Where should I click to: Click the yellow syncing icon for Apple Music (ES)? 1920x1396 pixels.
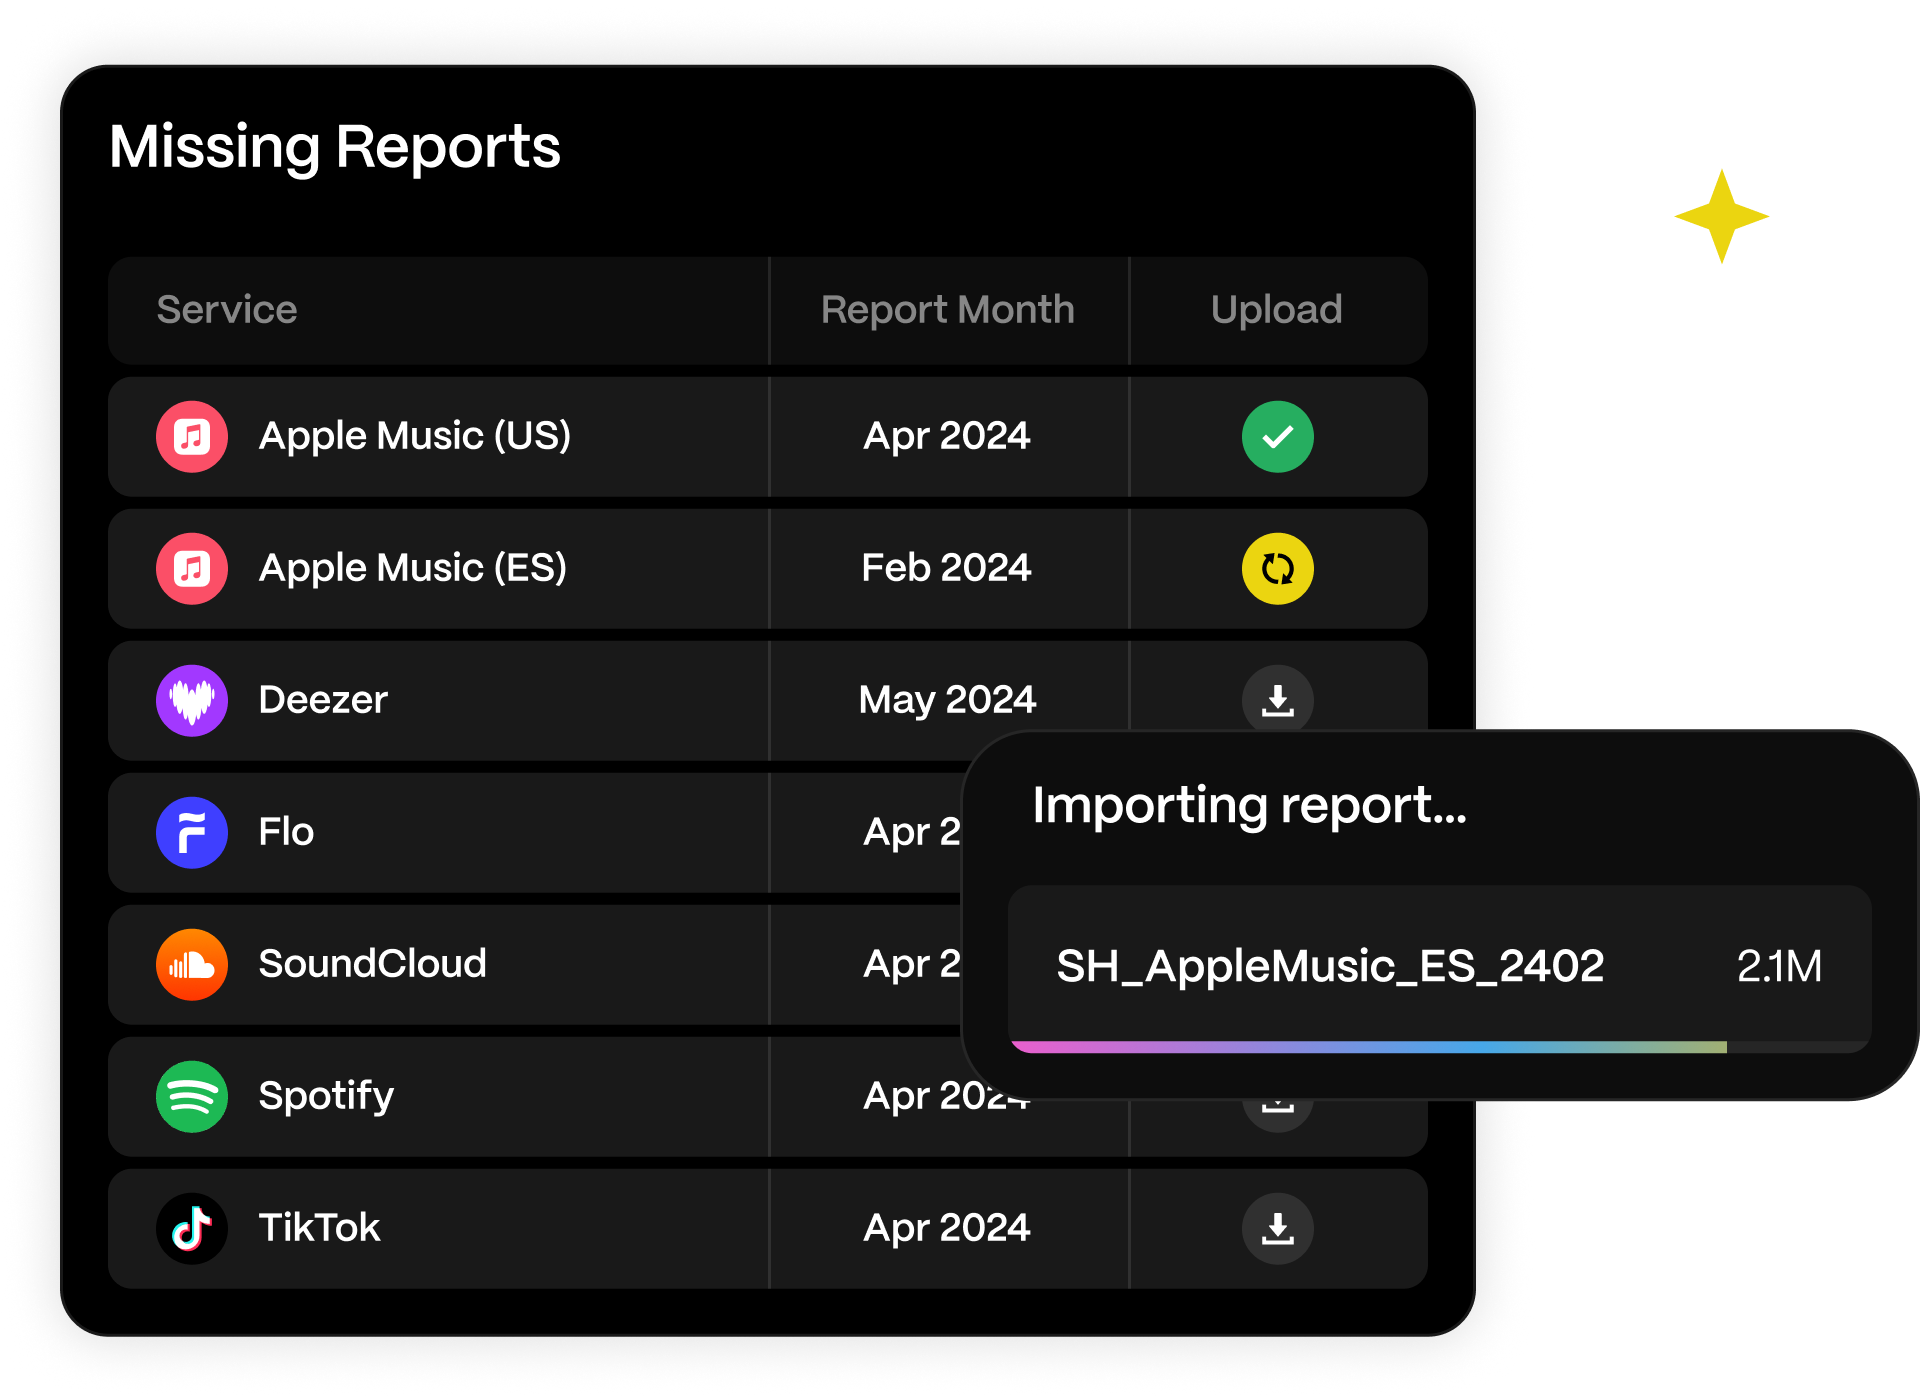[1278, 569]
